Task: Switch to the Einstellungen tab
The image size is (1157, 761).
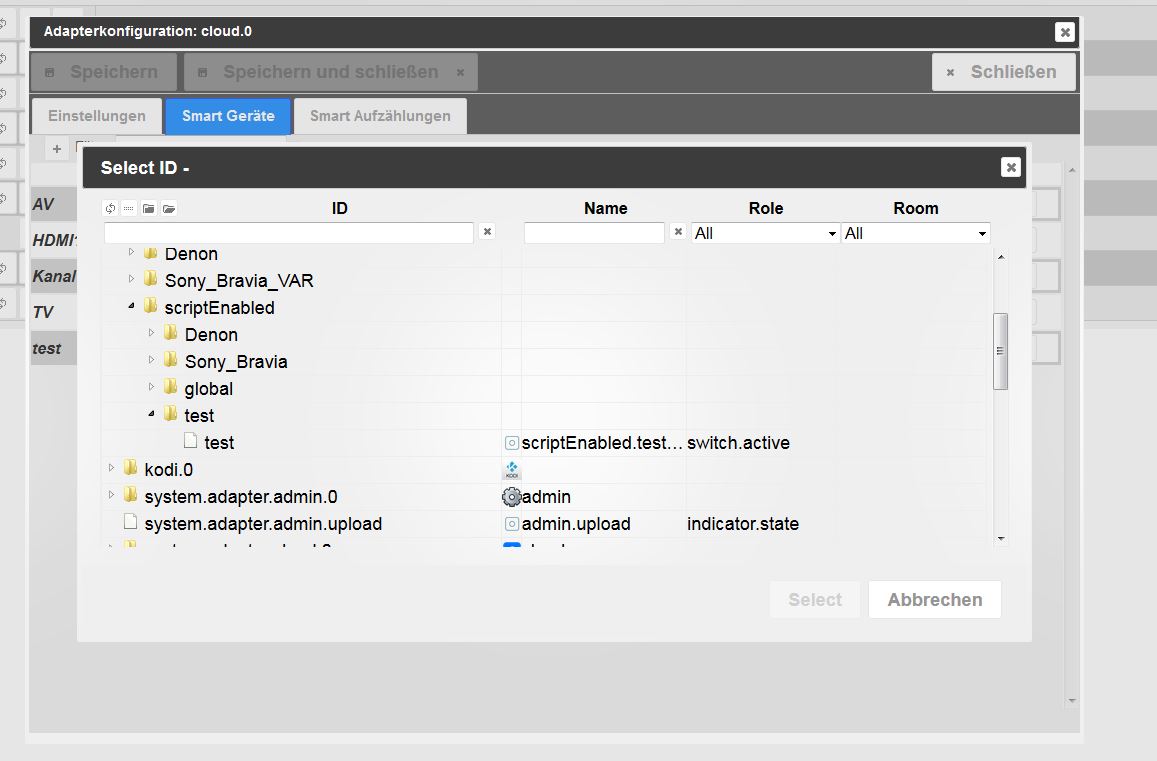Action: click(97, 116)
